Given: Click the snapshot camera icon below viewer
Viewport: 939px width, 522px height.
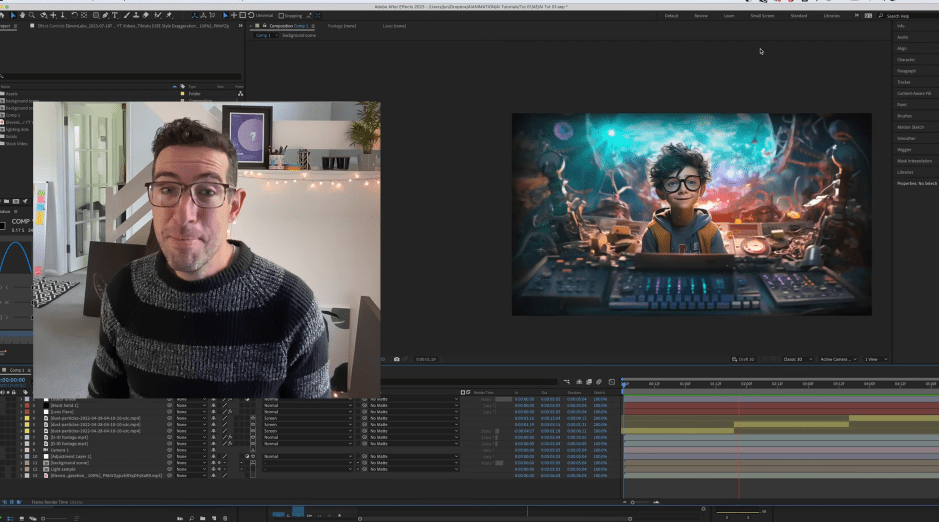Looking at the screenshot, I should (x=397, y=359).
